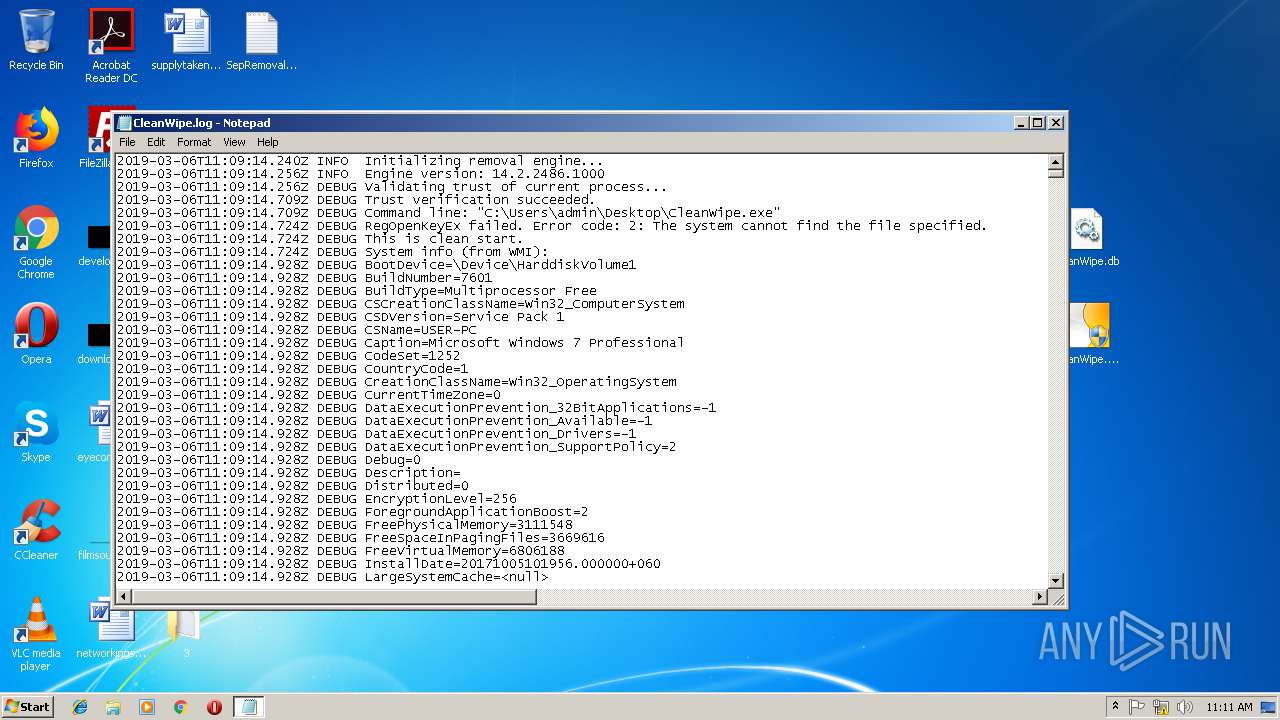Open network status tray icon

[1161, 707]
